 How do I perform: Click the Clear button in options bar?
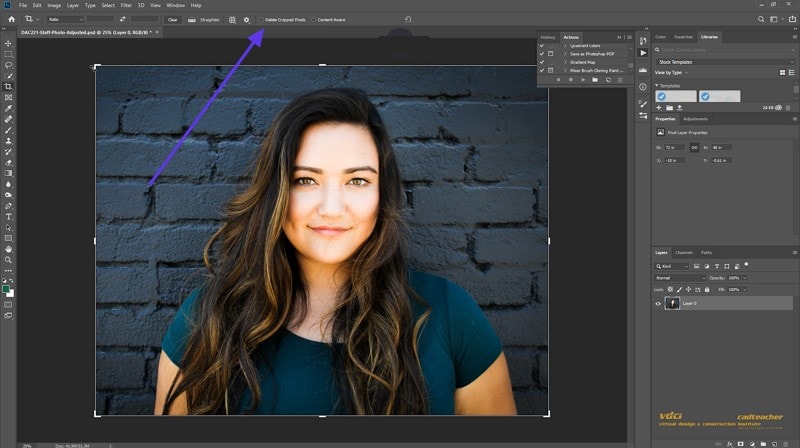point(172,19)
